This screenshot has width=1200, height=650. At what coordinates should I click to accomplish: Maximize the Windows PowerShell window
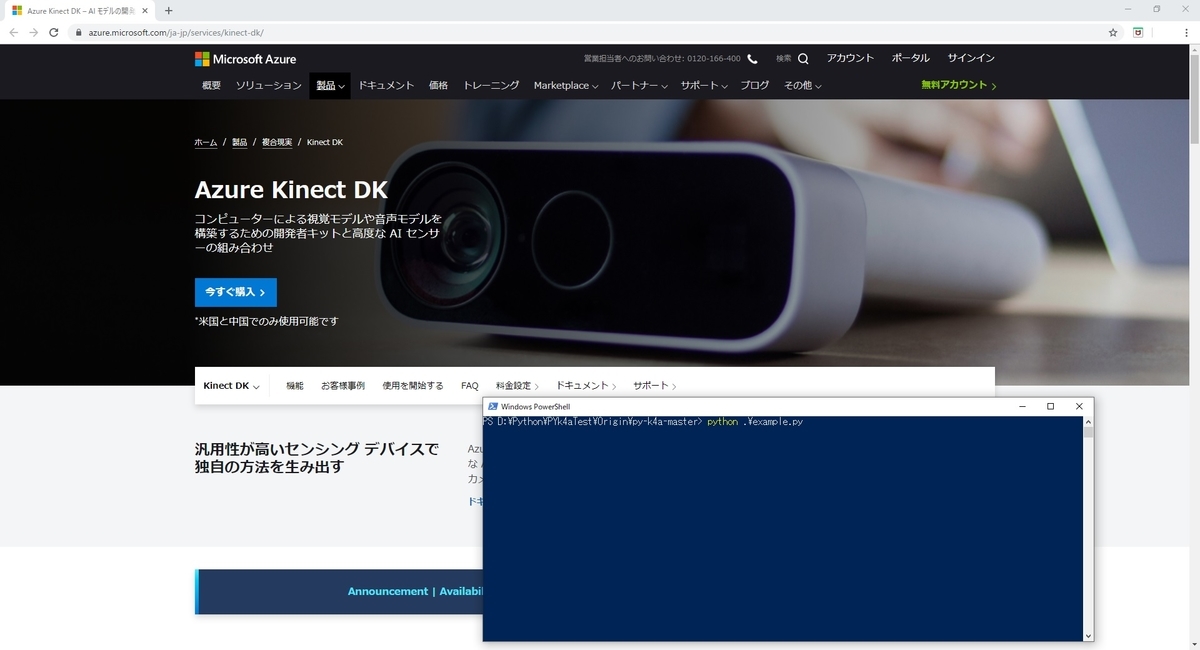[1050, 406]
